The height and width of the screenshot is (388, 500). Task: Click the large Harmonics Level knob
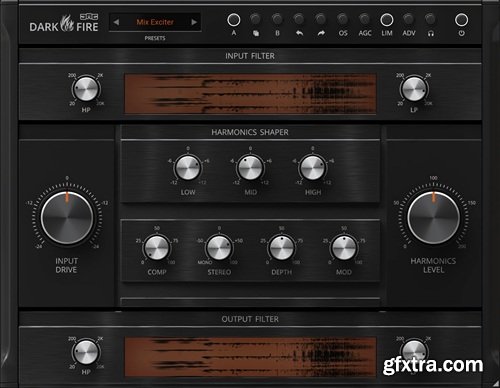pos(434,218)
